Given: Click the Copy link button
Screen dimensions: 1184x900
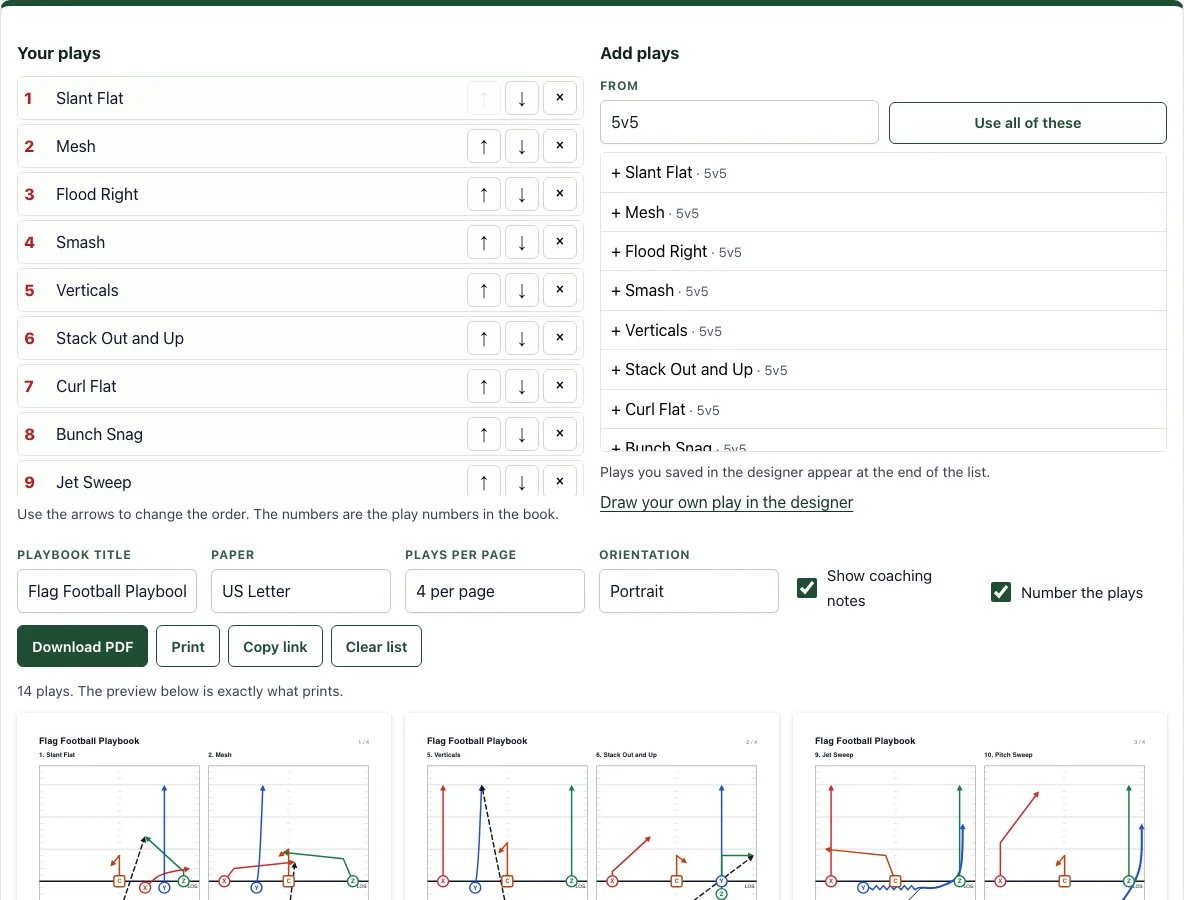Looking at the screenshot, I should pyautogui.click(x=275, y=646).
